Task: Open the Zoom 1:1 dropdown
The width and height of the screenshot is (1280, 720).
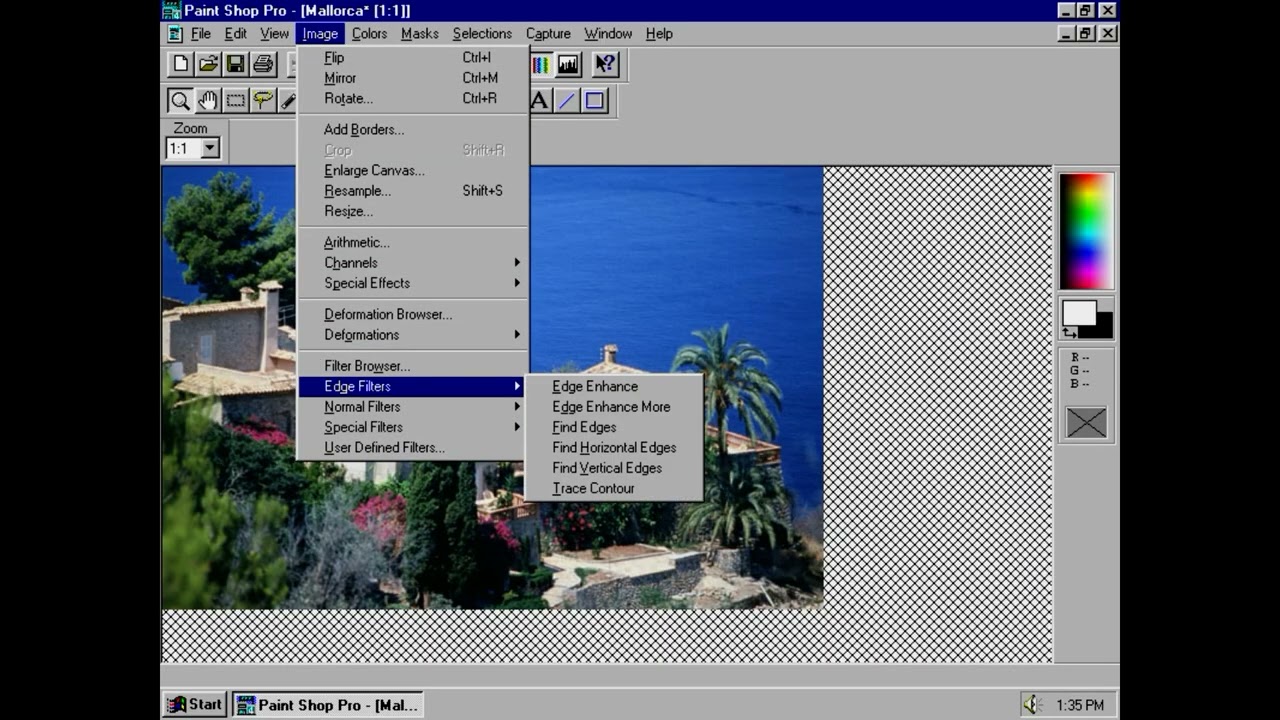Action: tap(210, 149)
